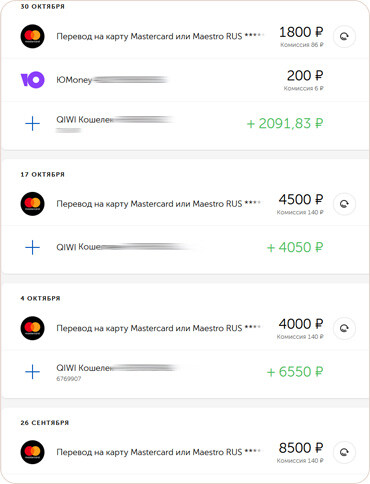
Task: Click the +4050 ₽ incoming amount
Action: click(x=295, y=247)
